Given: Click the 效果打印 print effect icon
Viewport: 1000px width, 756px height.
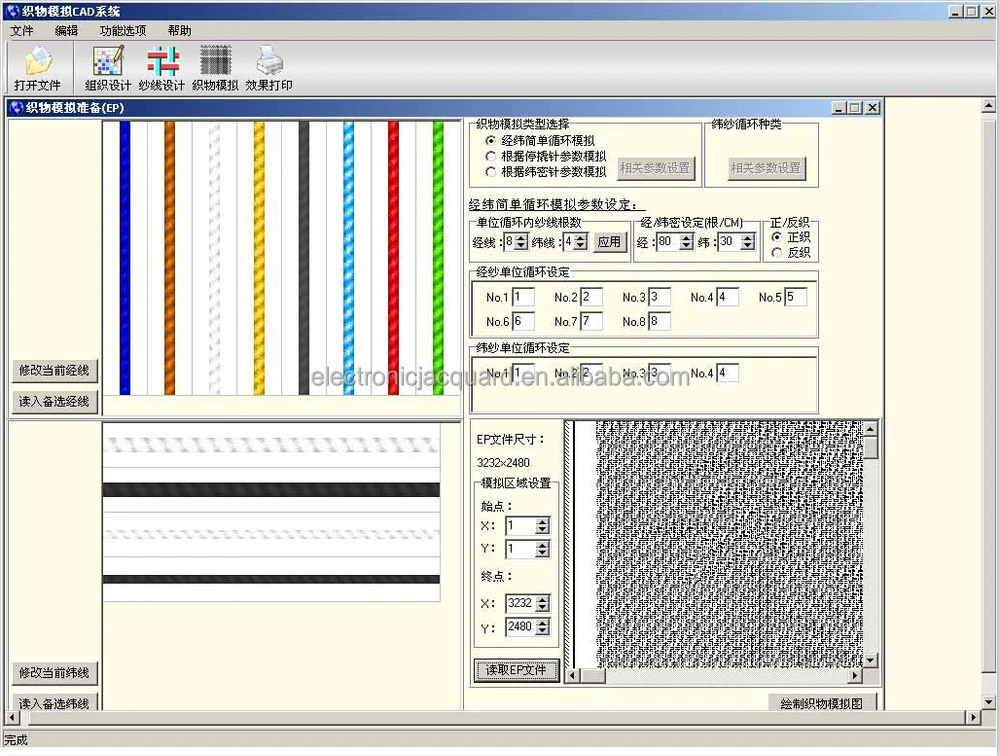Looking at the screenshot, I should (268, 68).
